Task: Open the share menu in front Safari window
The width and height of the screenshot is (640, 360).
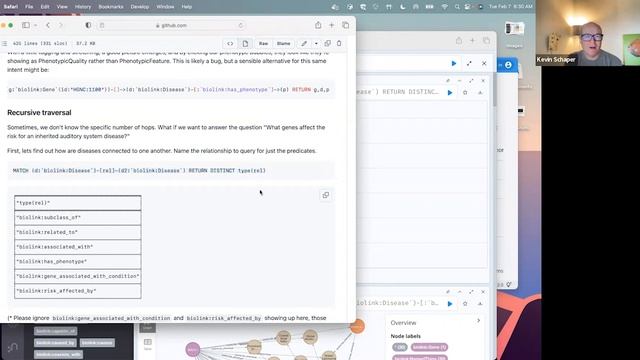Action: pyautogui.click(x=318, y=25)
